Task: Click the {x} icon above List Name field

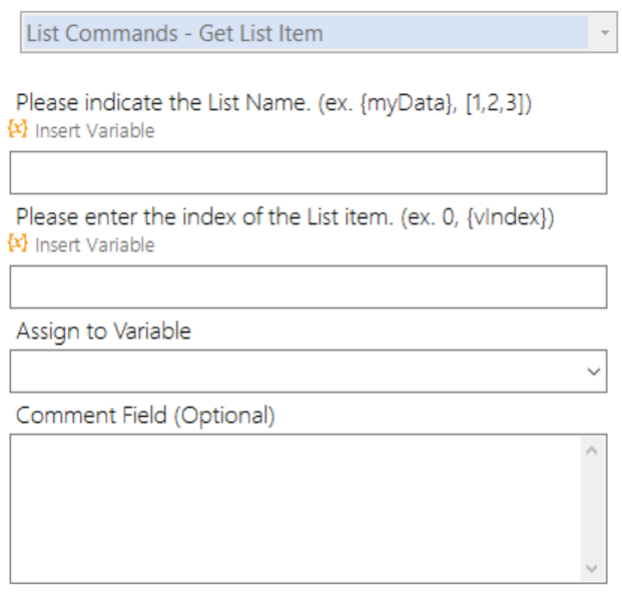Action: coord(18,130)
